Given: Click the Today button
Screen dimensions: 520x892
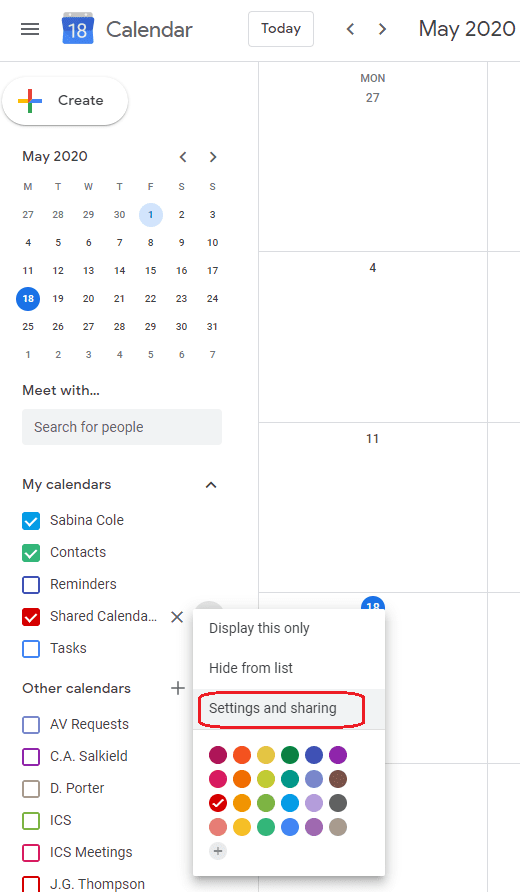Looking at the screenshot, I should point(281,29).
